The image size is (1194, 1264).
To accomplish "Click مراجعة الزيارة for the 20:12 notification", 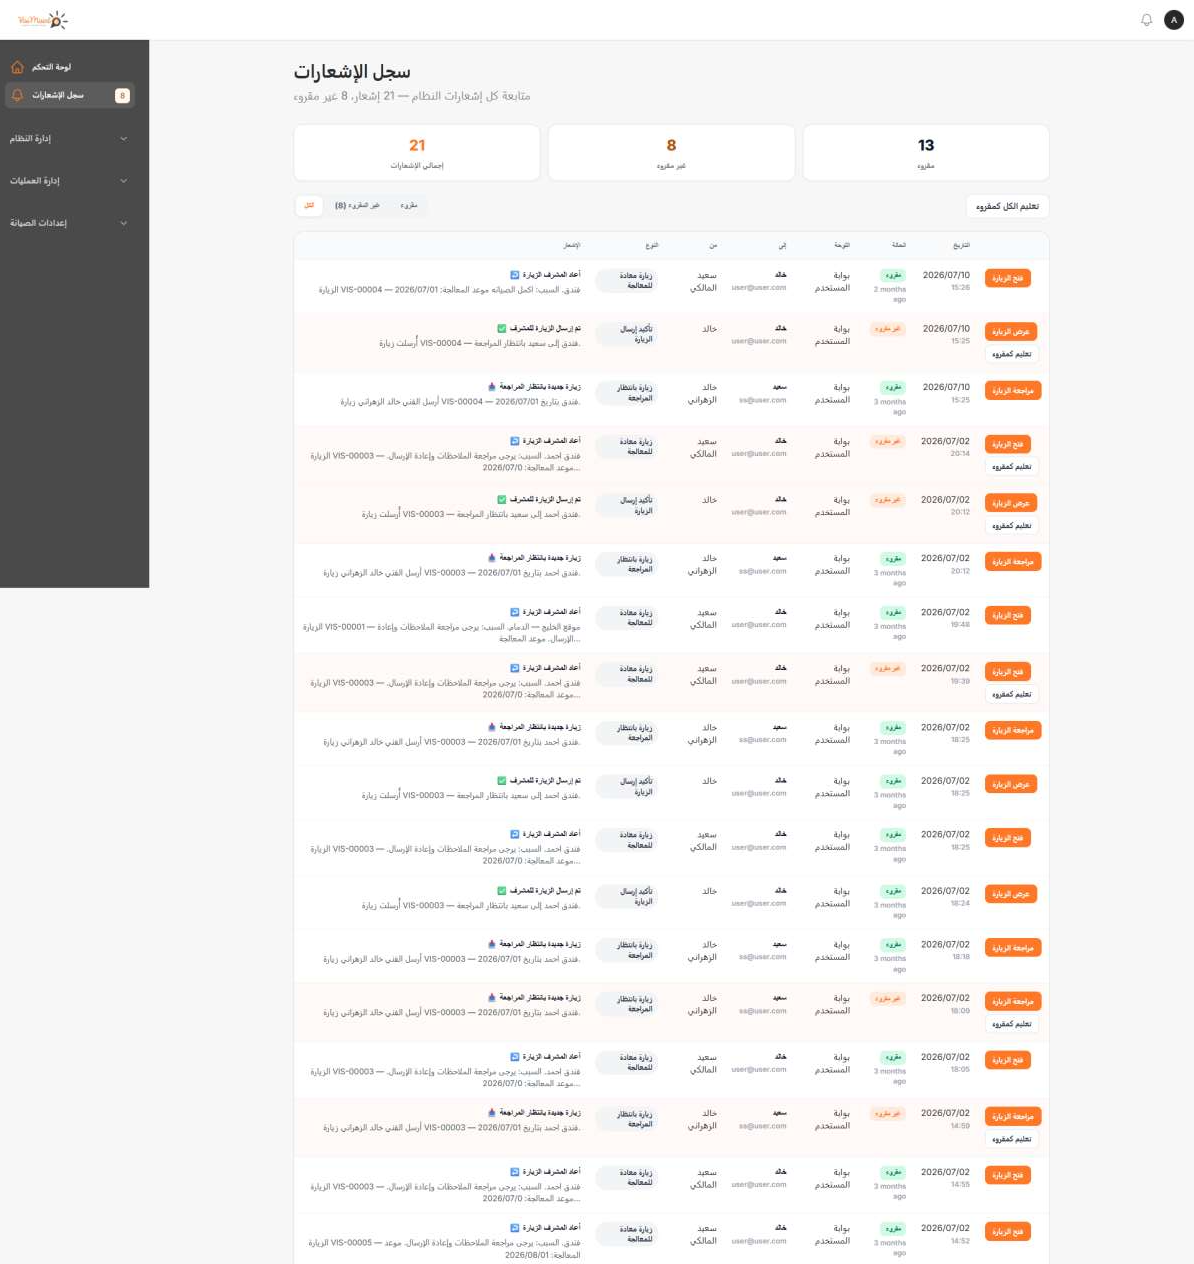I will pos(1013,562).
